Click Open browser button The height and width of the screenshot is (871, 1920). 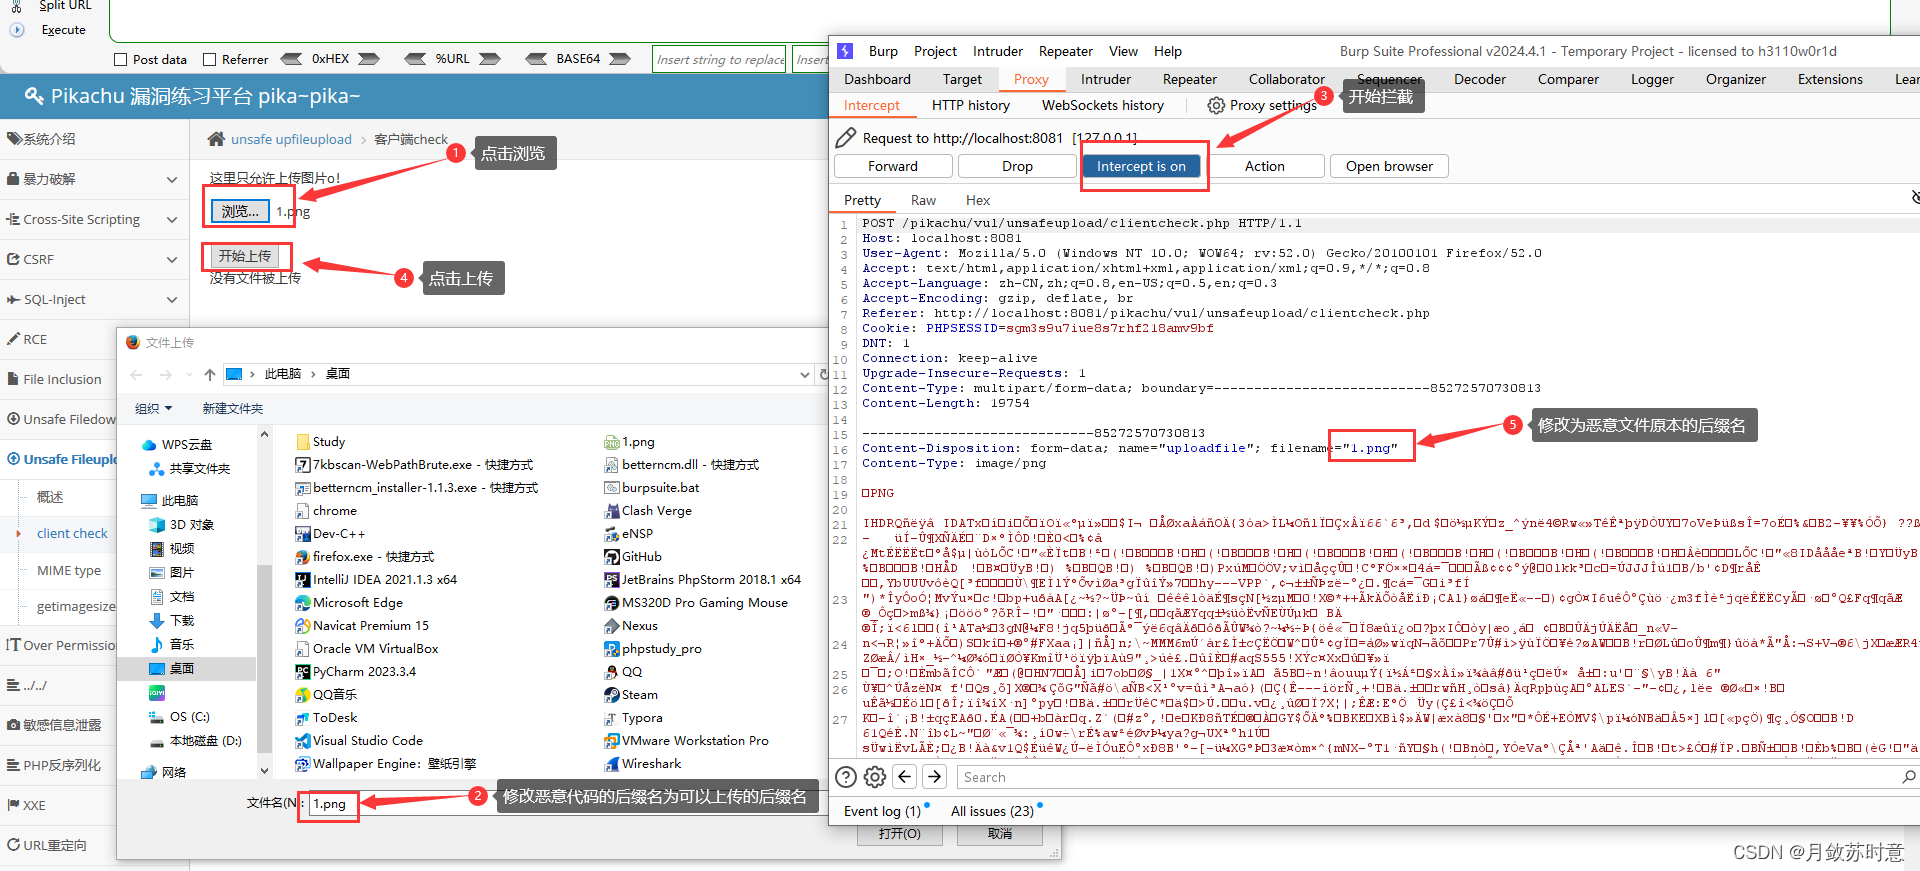coord(1389,166)
